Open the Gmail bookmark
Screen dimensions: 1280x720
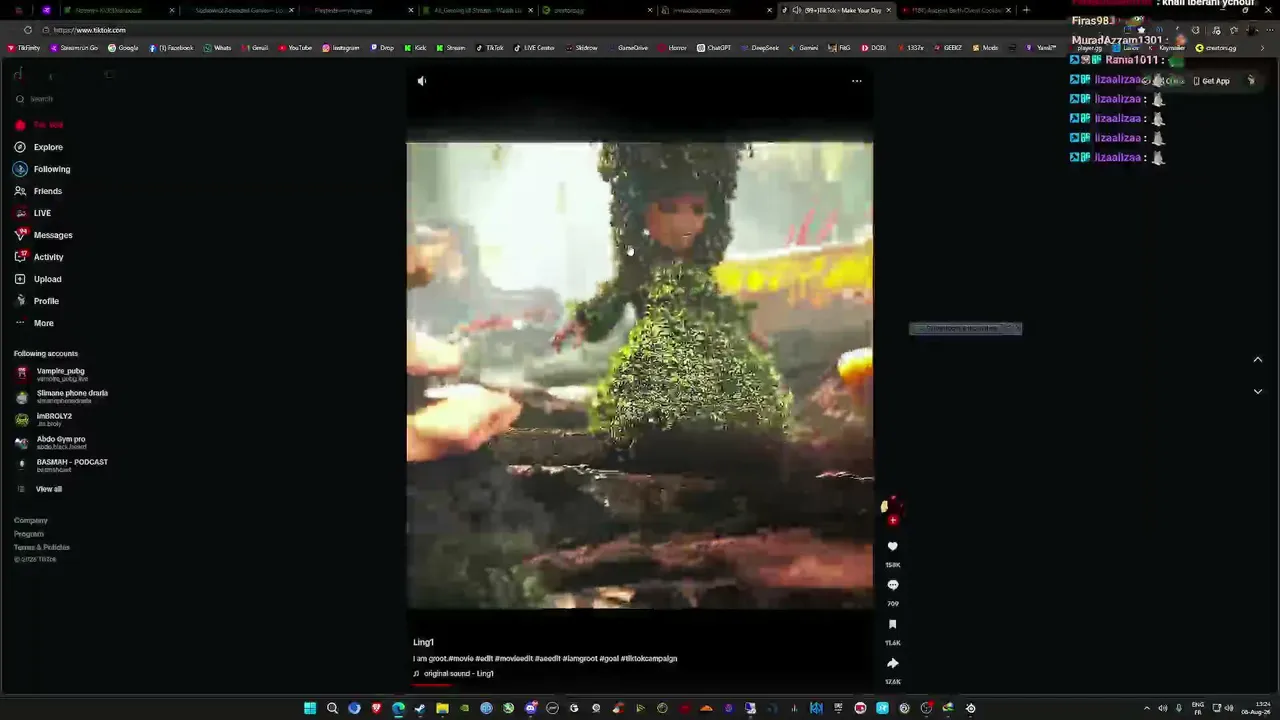[255, 48]
